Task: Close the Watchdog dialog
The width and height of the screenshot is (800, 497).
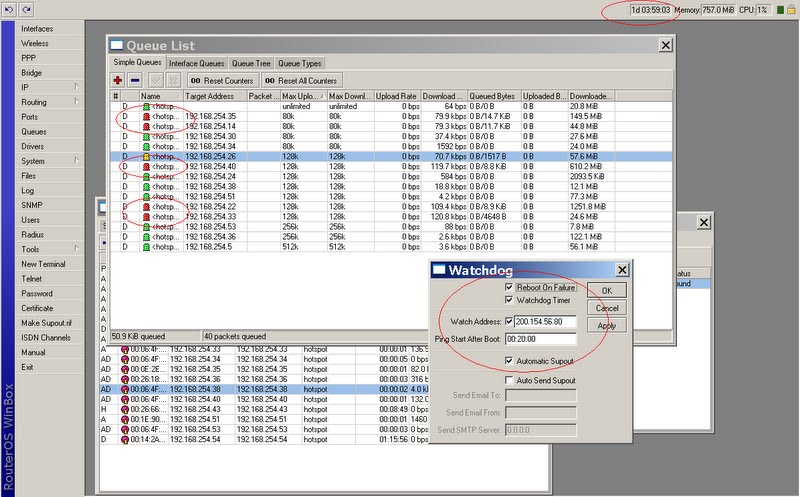Action: pyautogui.click(x=622, y=270)
